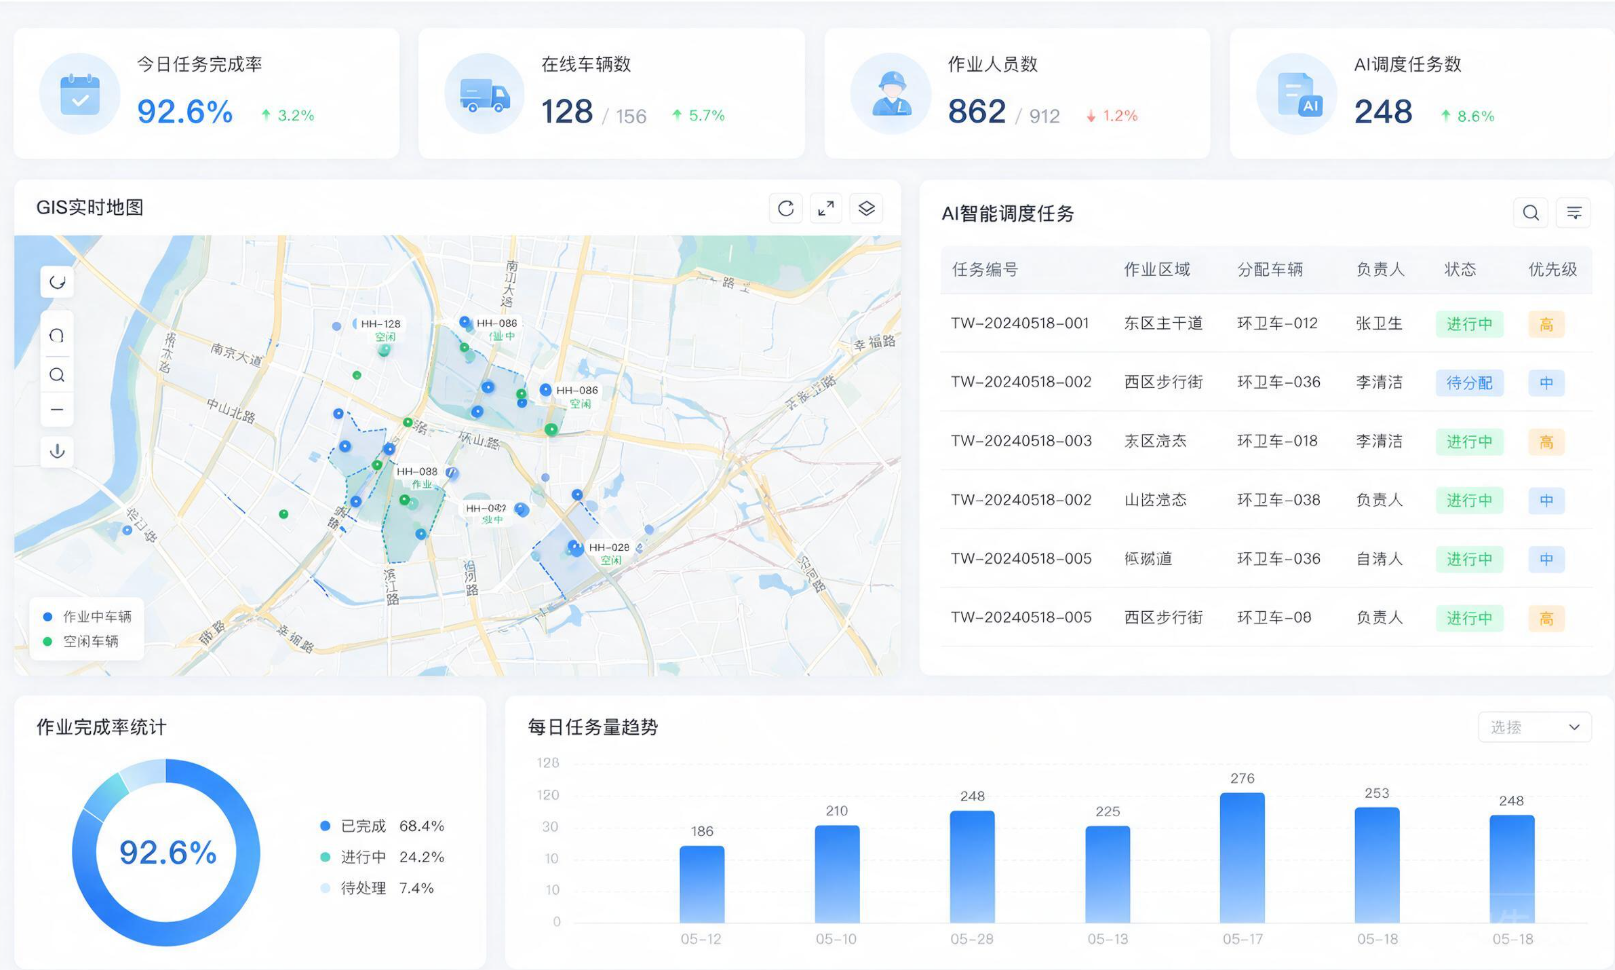
Task: Click the circular arrow icon atop map toolbar
Action: (x=57, y=282)
